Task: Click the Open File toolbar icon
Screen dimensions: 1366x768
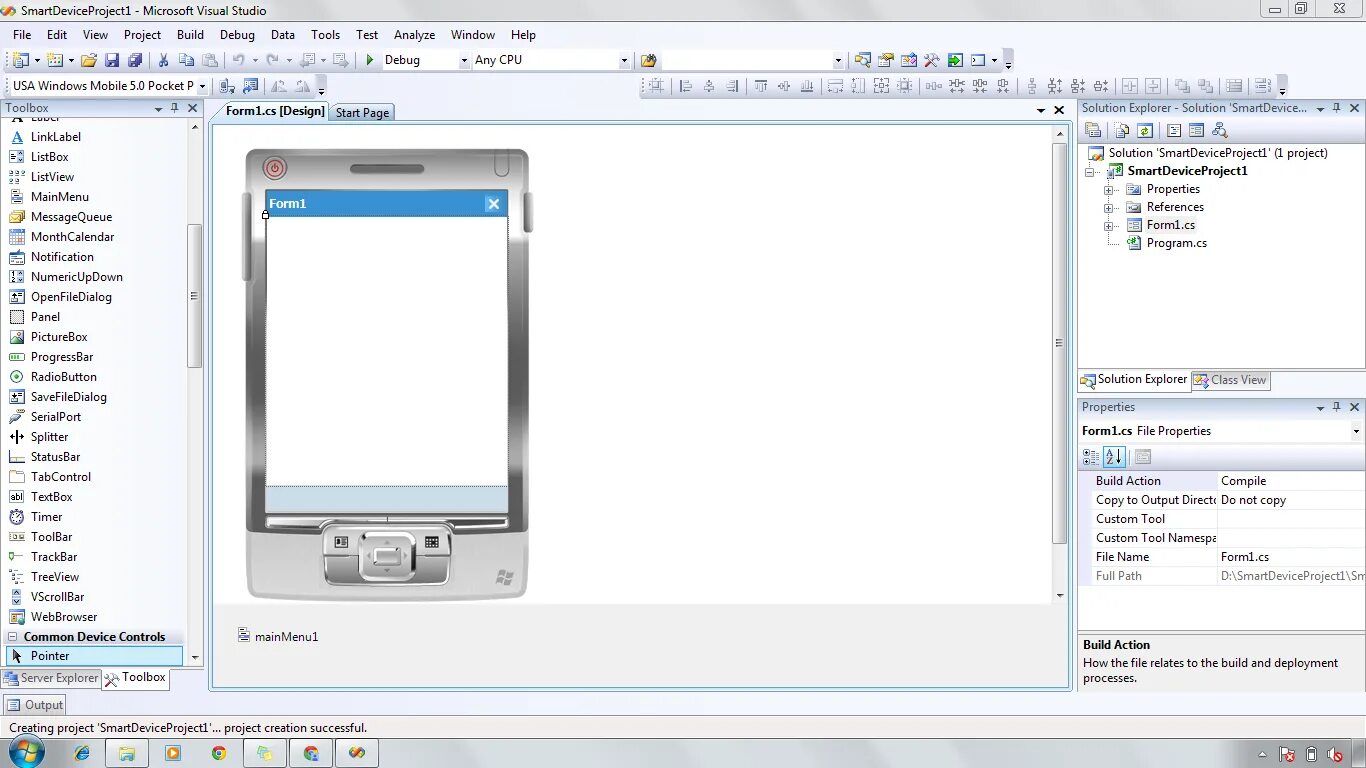Action: pos(89,60)
